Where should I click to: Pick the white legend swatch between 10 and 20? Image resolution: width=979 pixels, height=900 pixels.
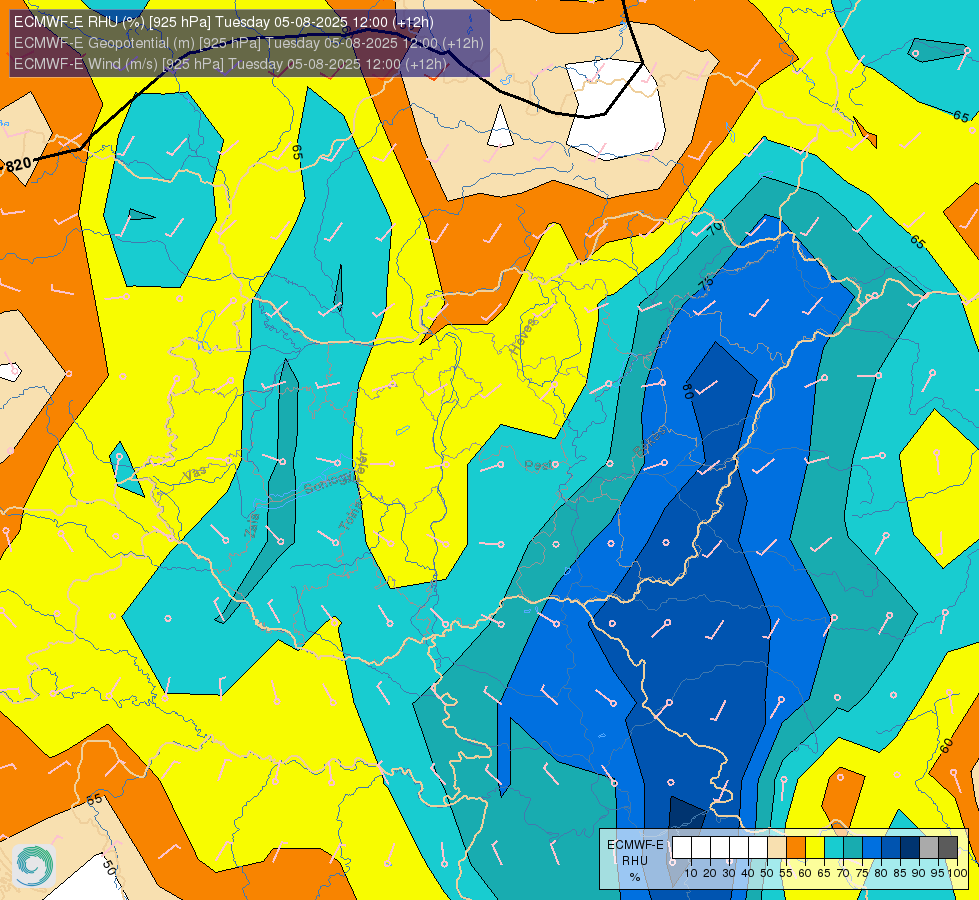701,848
